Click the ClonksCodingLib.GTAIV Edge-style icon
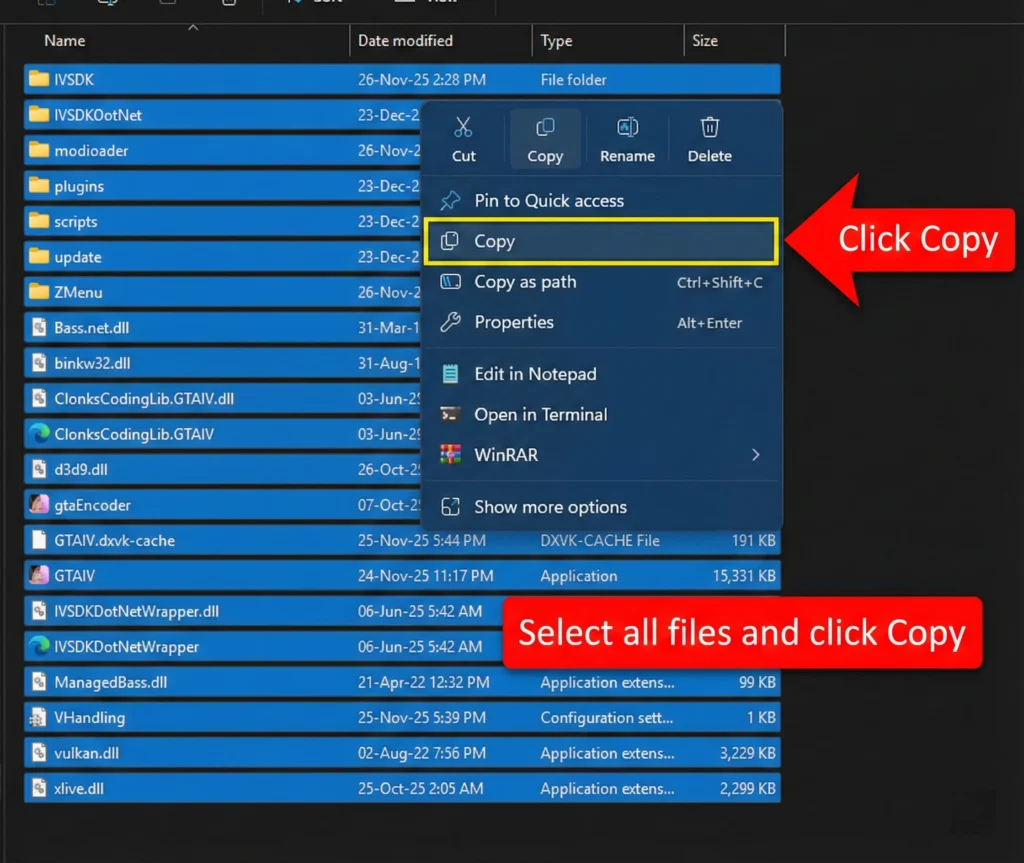The image size is (1024, 863). click(39, 434)
